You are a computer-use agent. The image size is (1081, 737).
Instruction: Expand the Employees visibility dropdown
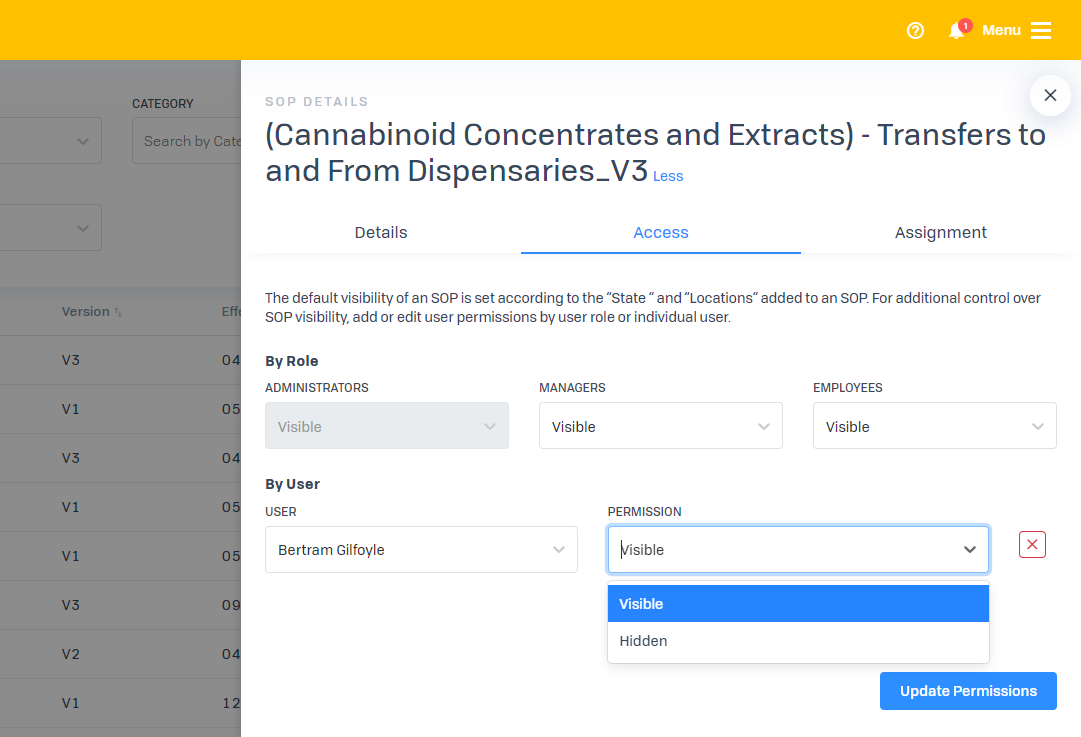point(934,426)
